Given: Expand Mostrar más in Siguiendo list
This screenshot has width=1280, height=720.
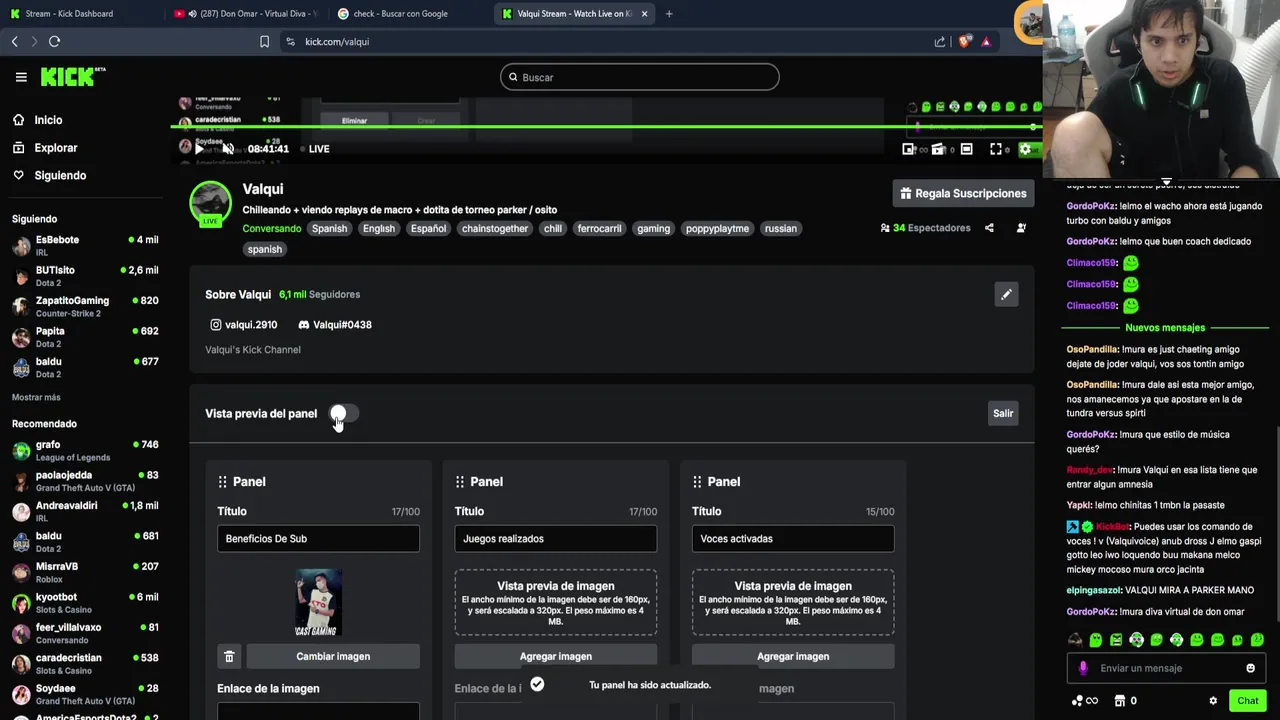Looking at the screenshot, I should 36,397.
